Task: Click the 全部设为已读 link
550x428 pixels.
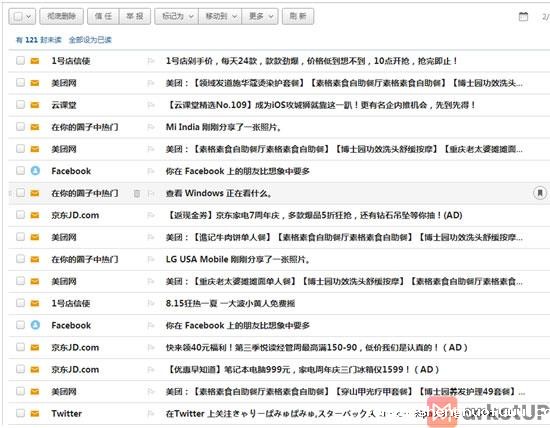Action: click(90, 40)
